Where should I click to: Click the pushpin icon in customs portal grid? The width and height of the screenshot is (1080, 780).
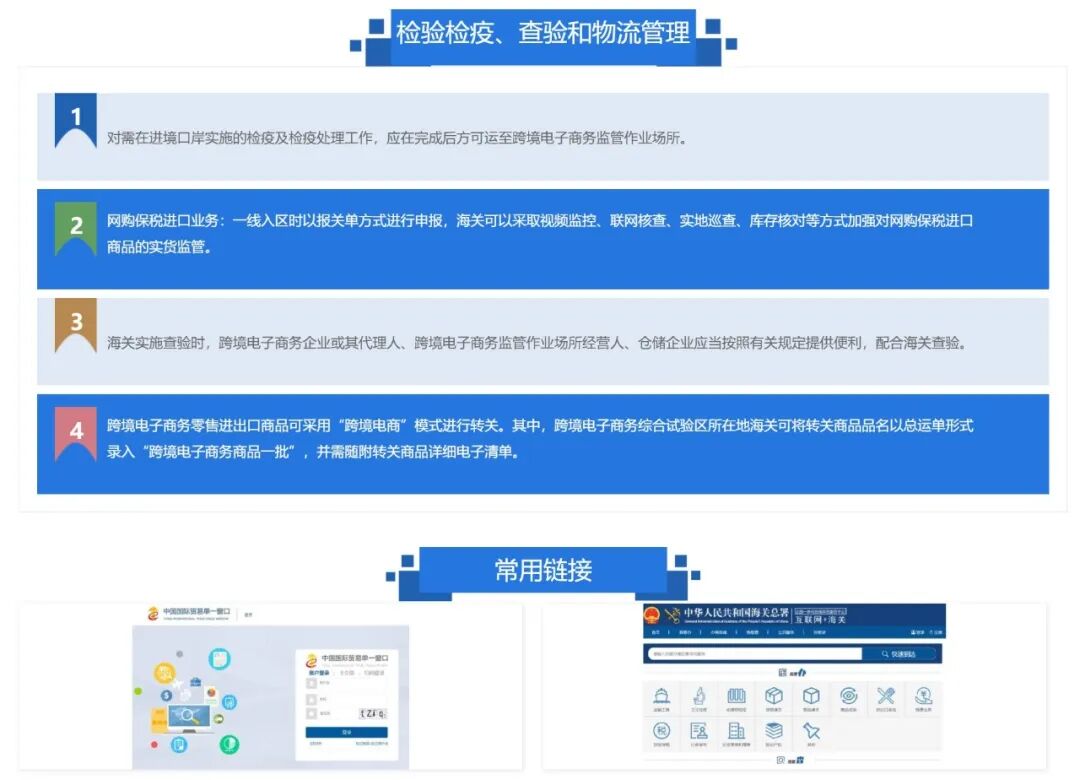click(811, 731)
